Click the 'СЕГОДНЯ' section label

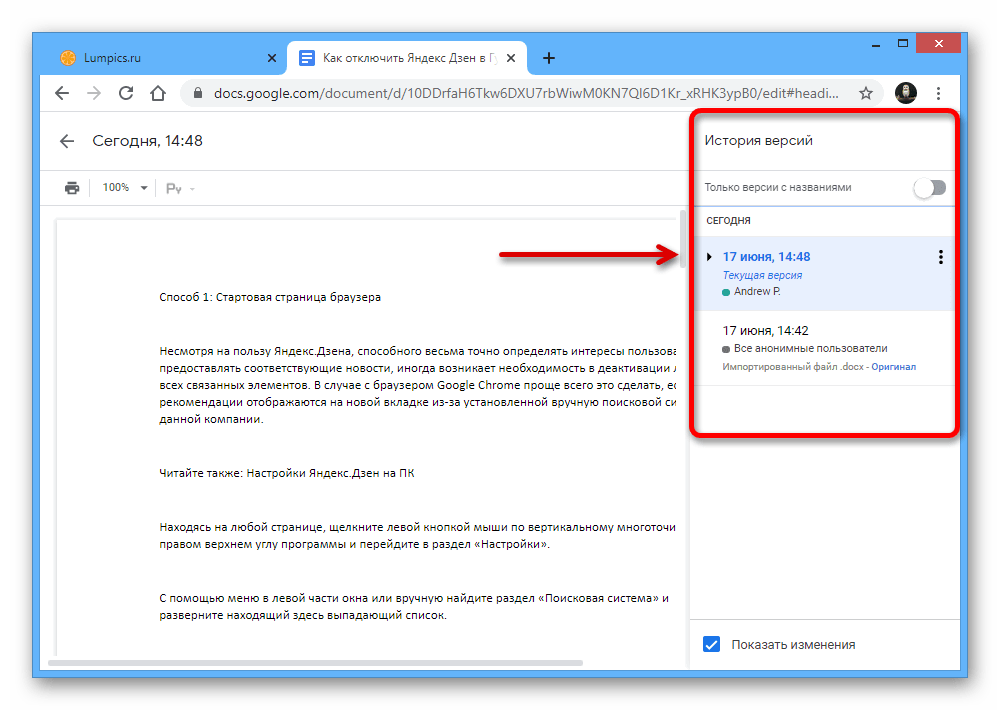pos(728,221)
